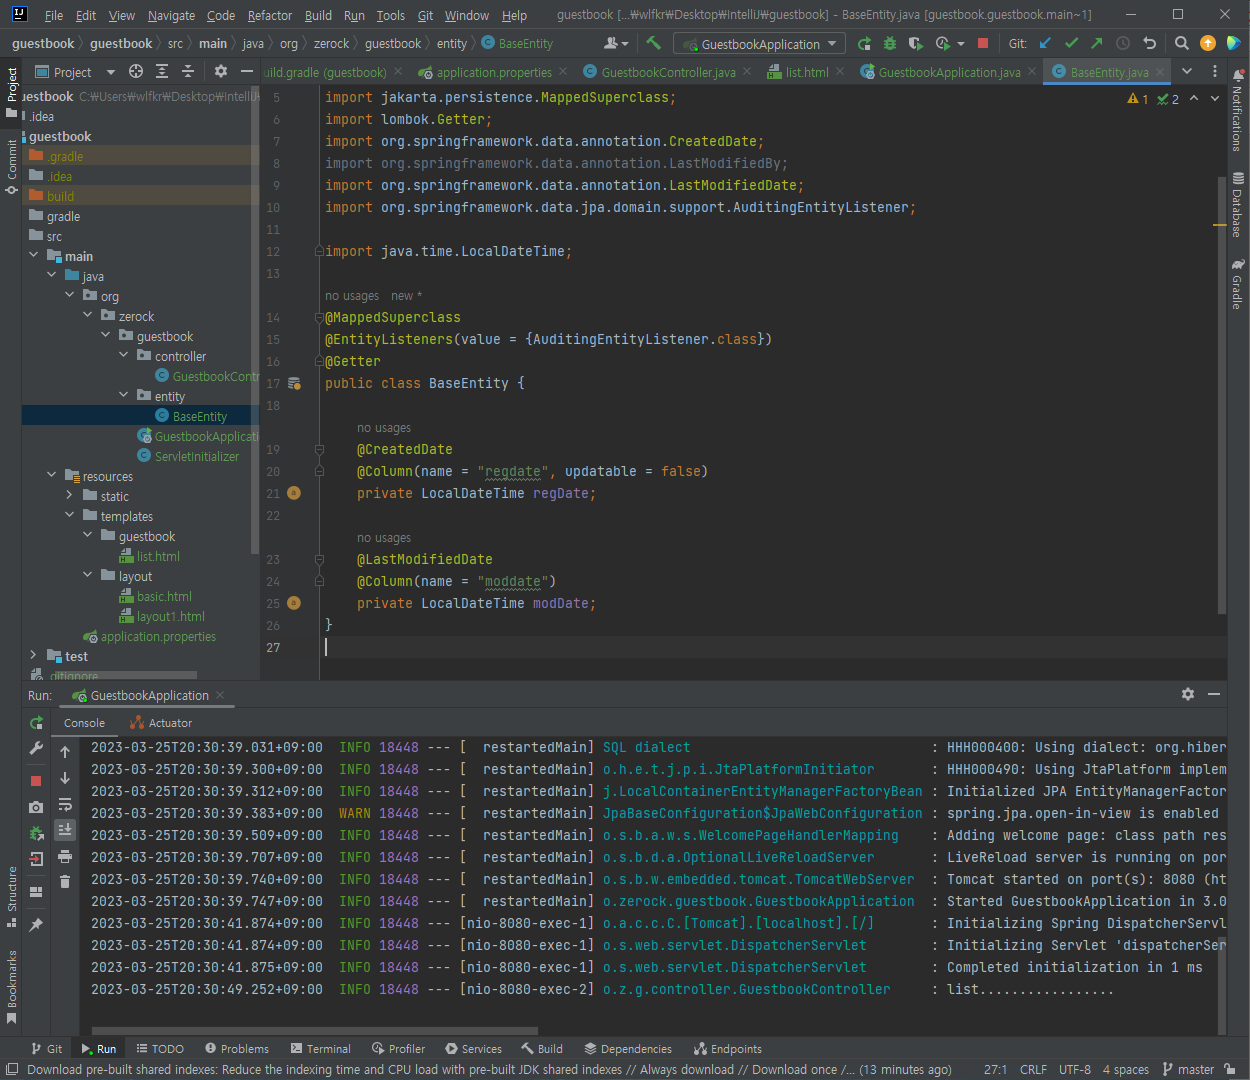Expand the static folder node
Image resolution: width=1250 pixels, height=1080 pixels.
point(70,496)
